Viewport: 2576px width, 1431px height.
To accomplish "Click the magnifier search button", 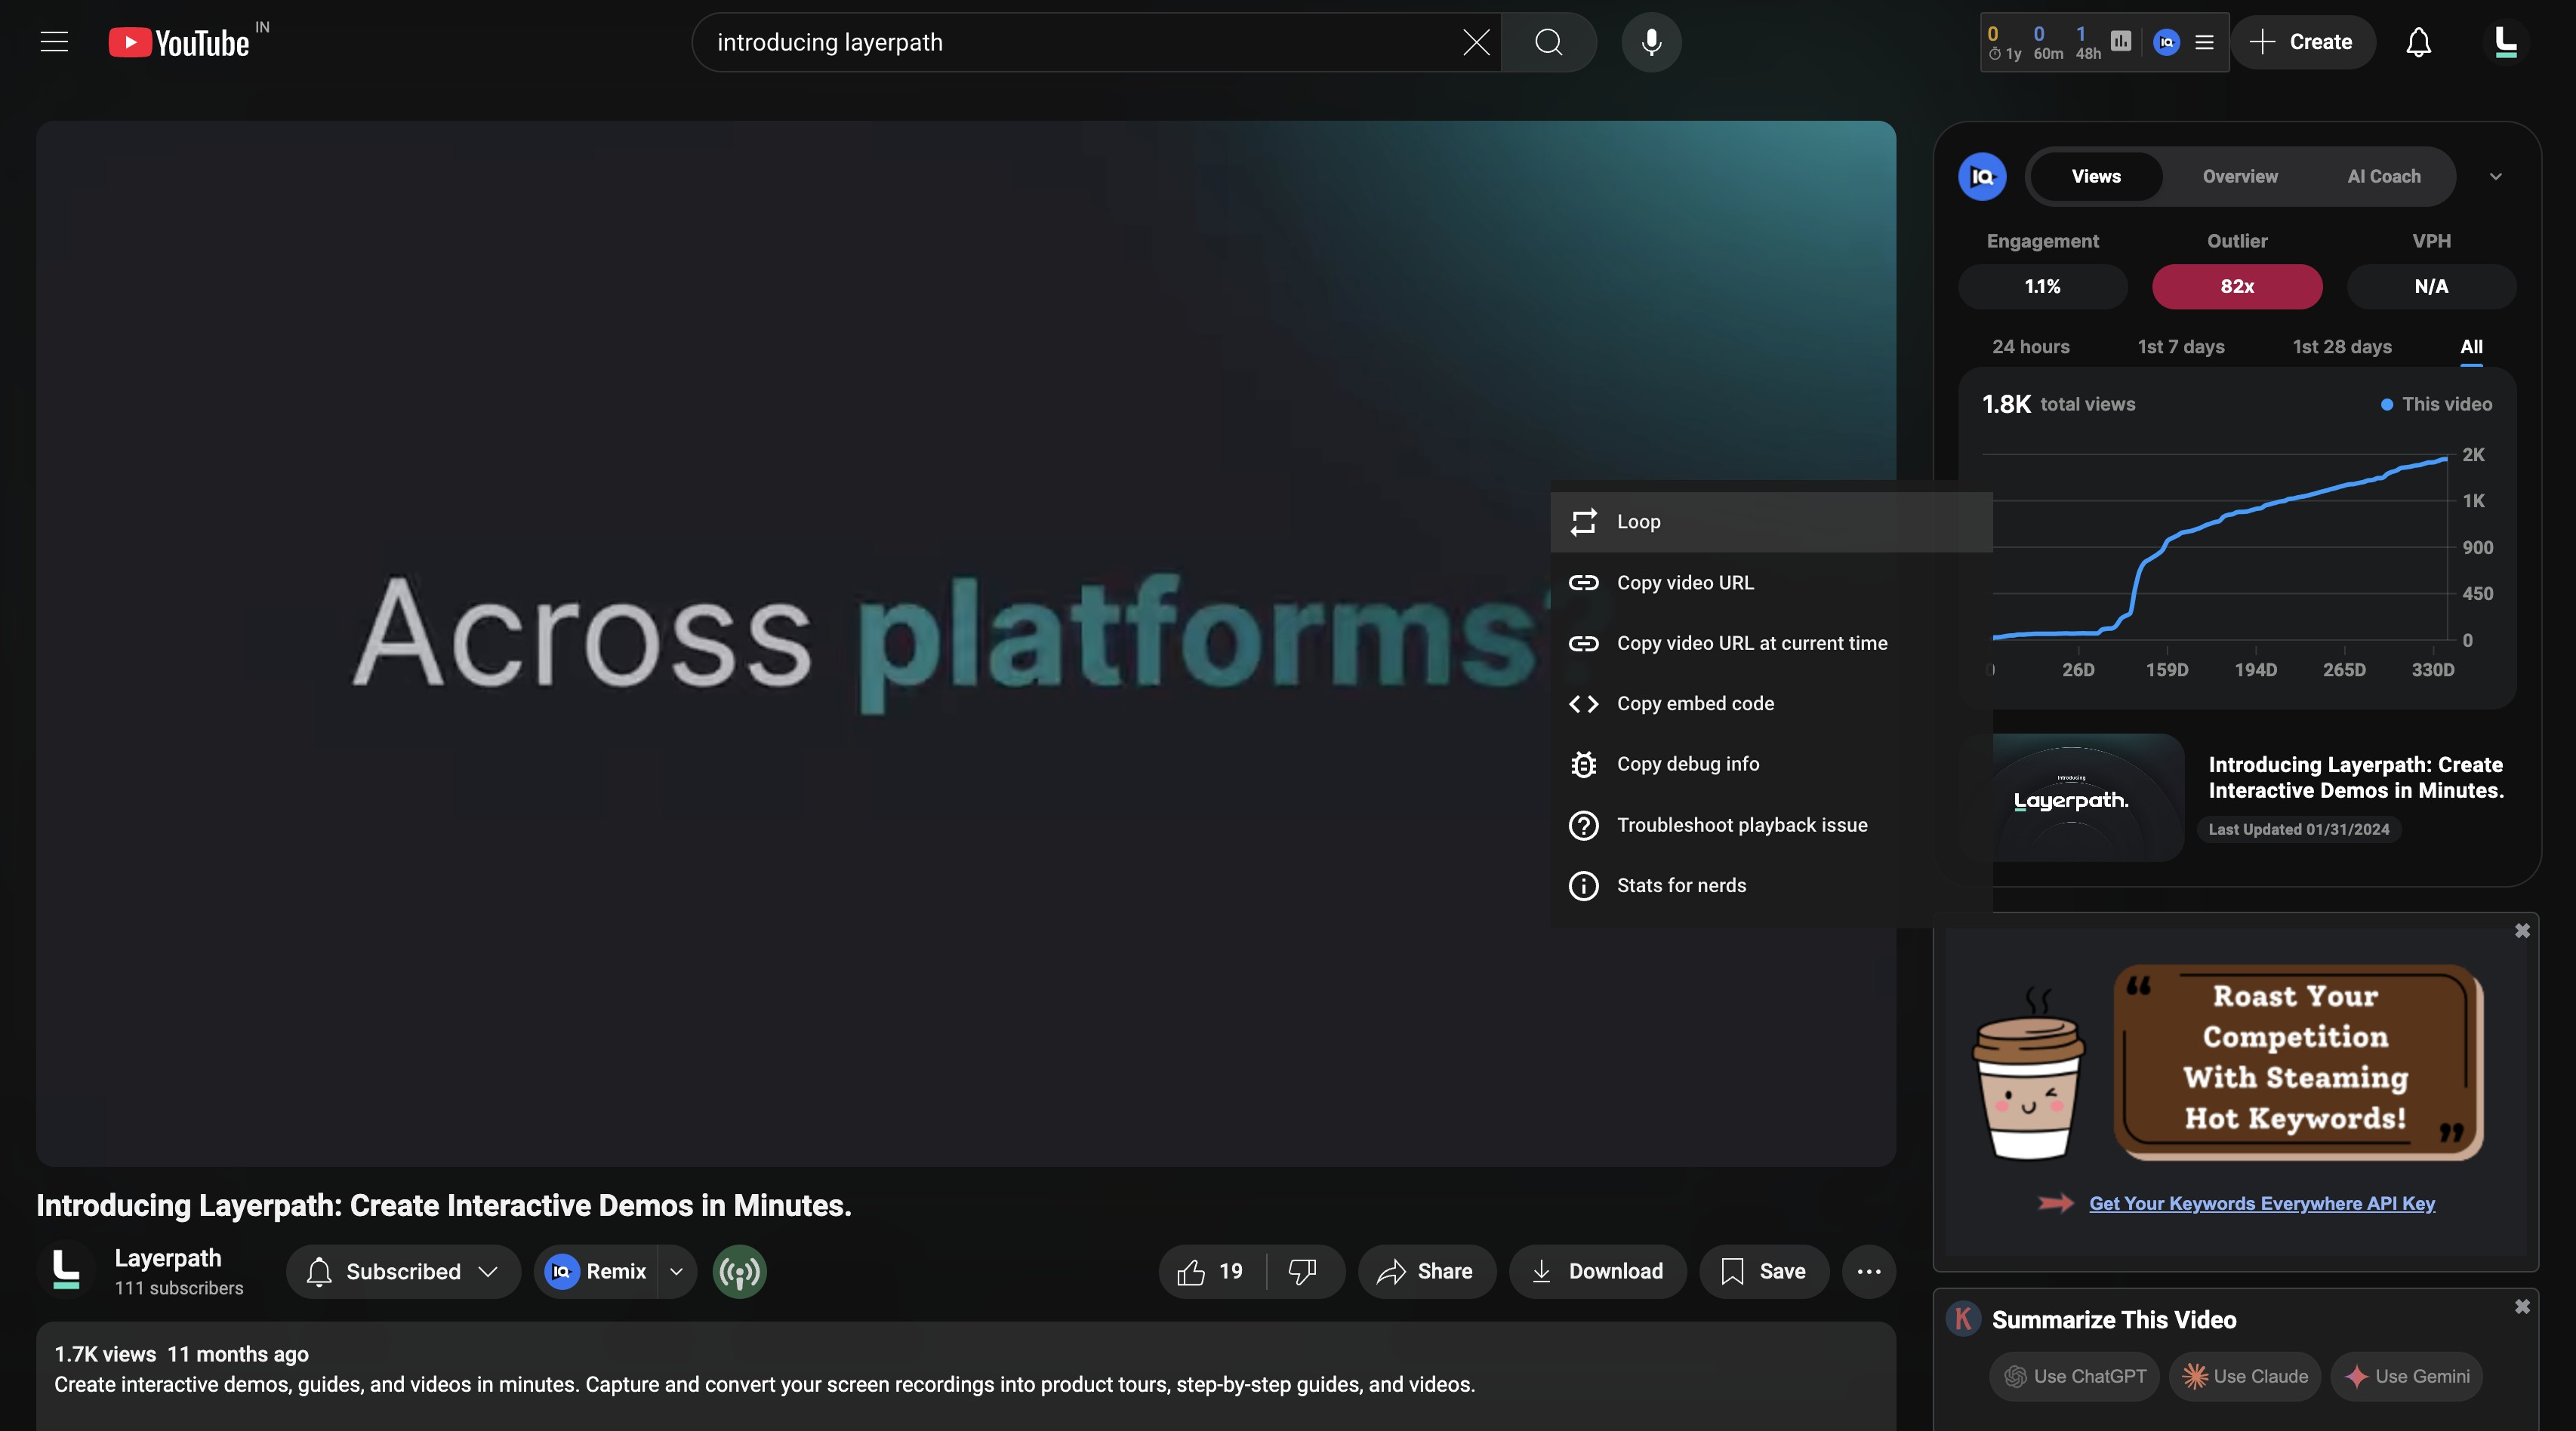I will pyautogui.click(x=1549, y=42).
